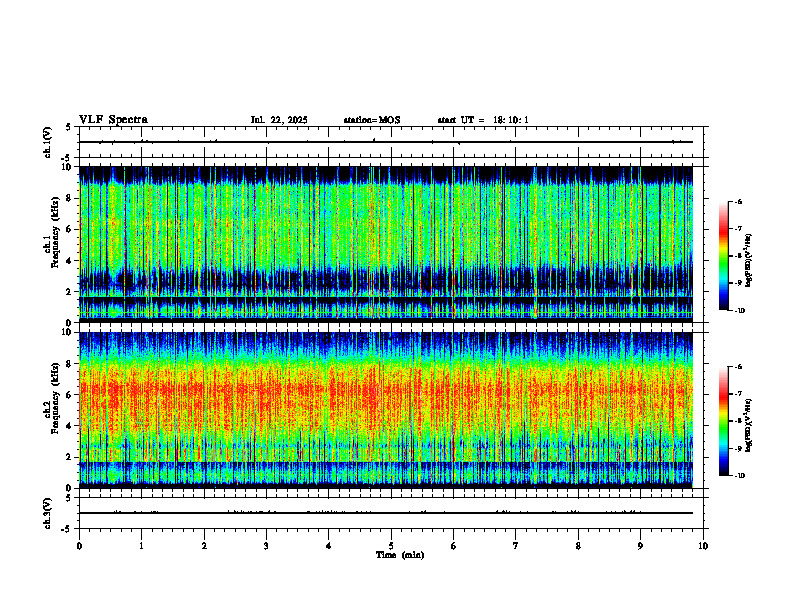Click the 'VLF Spectra' title text
Screen dimensions: 792x612
coord(113,120)
